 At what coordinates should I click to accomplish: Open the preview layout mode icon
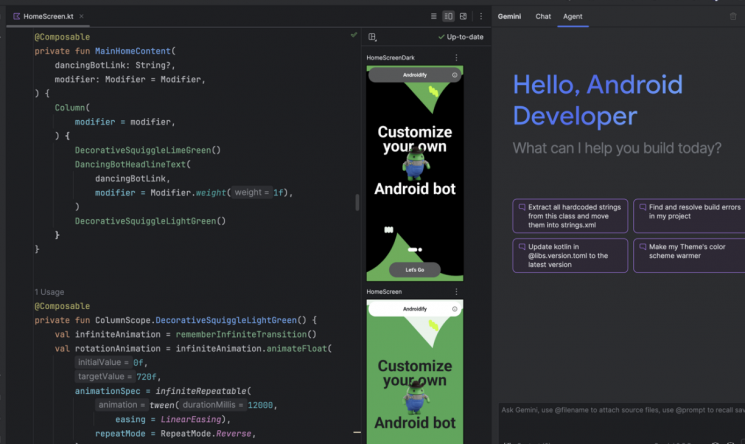click(372, 37)
